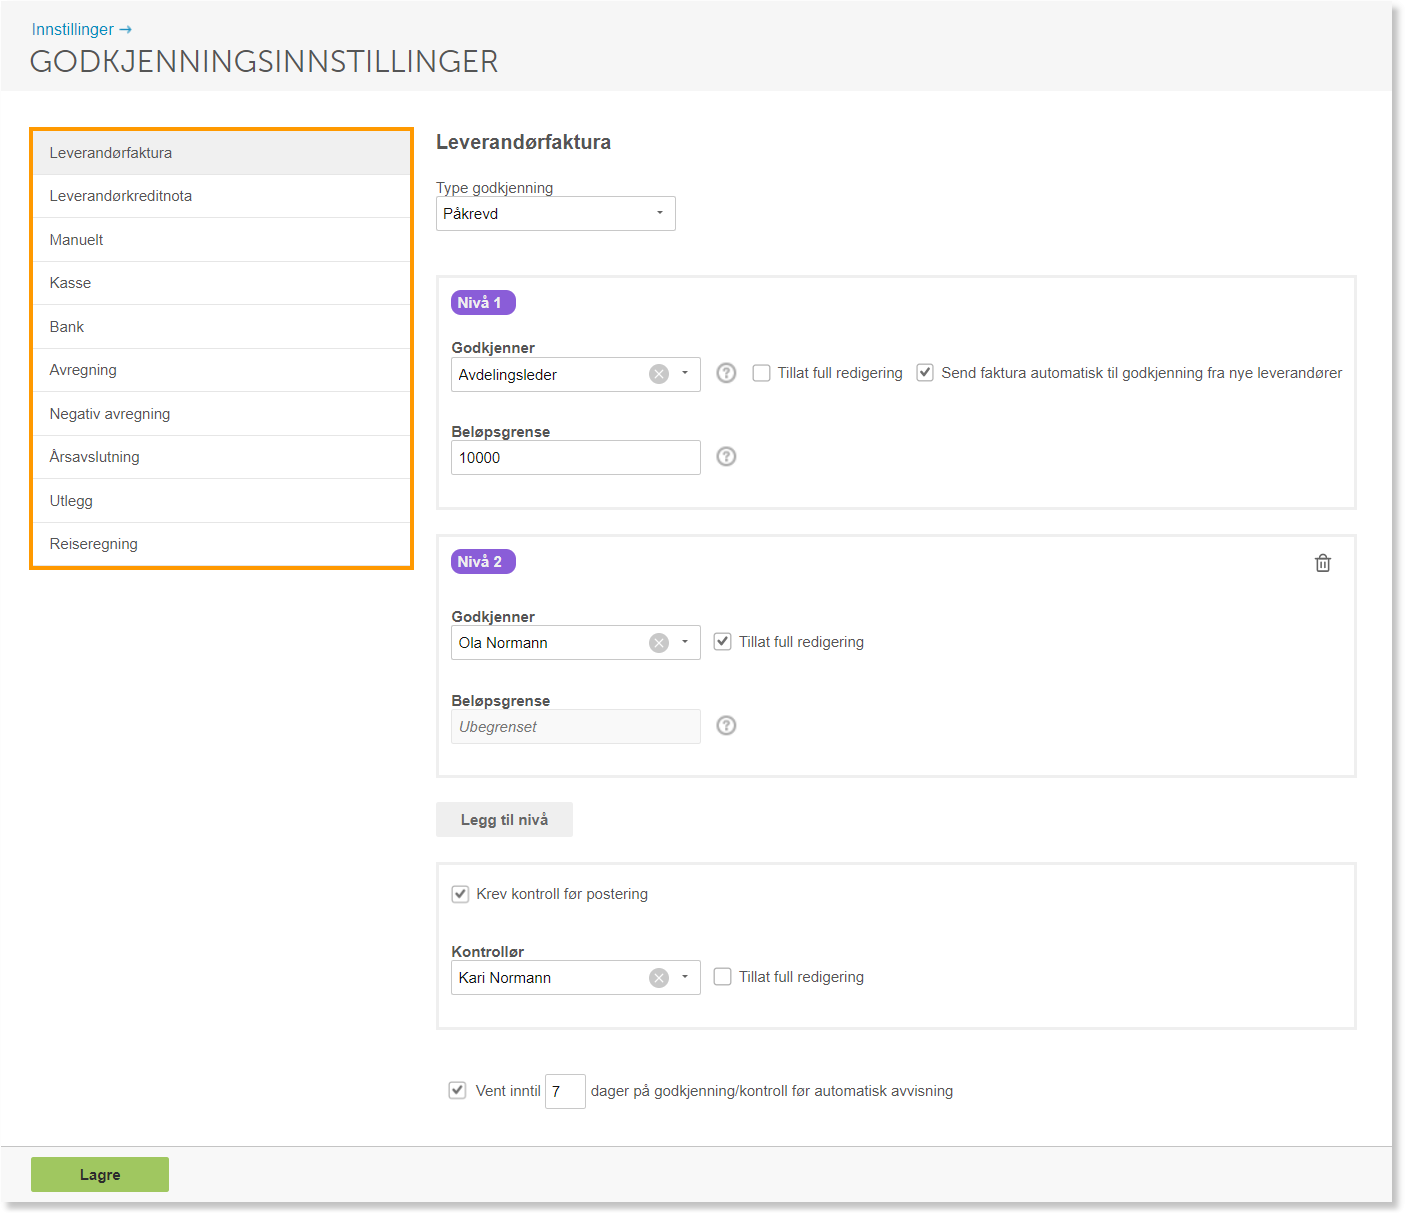Image resolution: width=1405 pixels, height=1215 pixels.
Task: Click the Nivå 1 purple badge
Action: point(483,303)
